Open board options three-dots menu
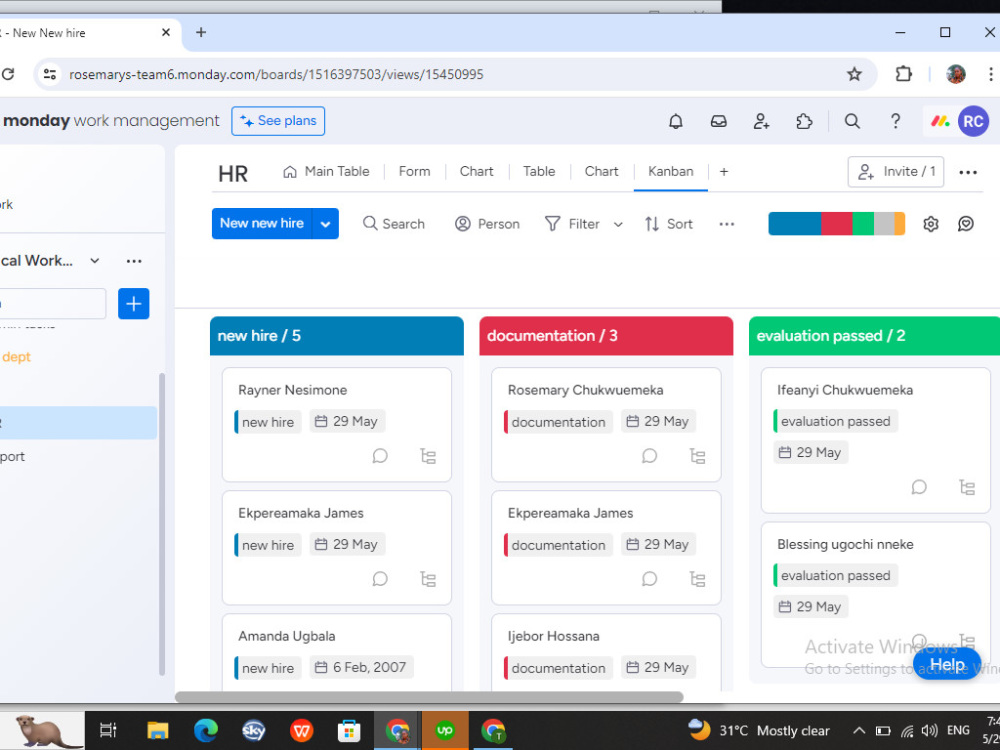This screenshot has height=750, width=1000. click(x=967, y=172)
